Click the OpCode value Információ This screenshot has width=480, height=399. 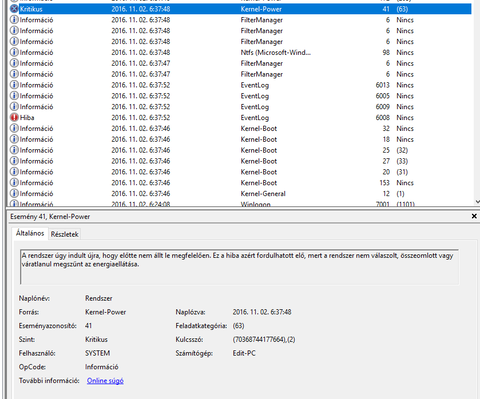point(101,367)
